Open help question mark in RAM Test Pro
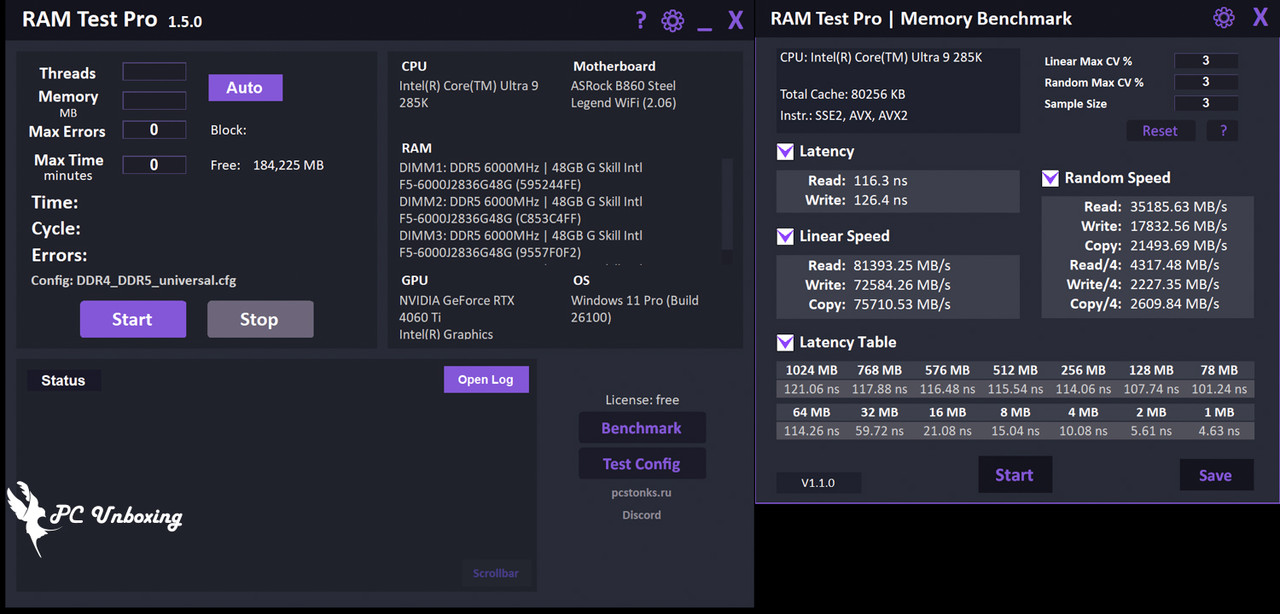Viewport: 1280px width, 614px height. pos(641,20)
